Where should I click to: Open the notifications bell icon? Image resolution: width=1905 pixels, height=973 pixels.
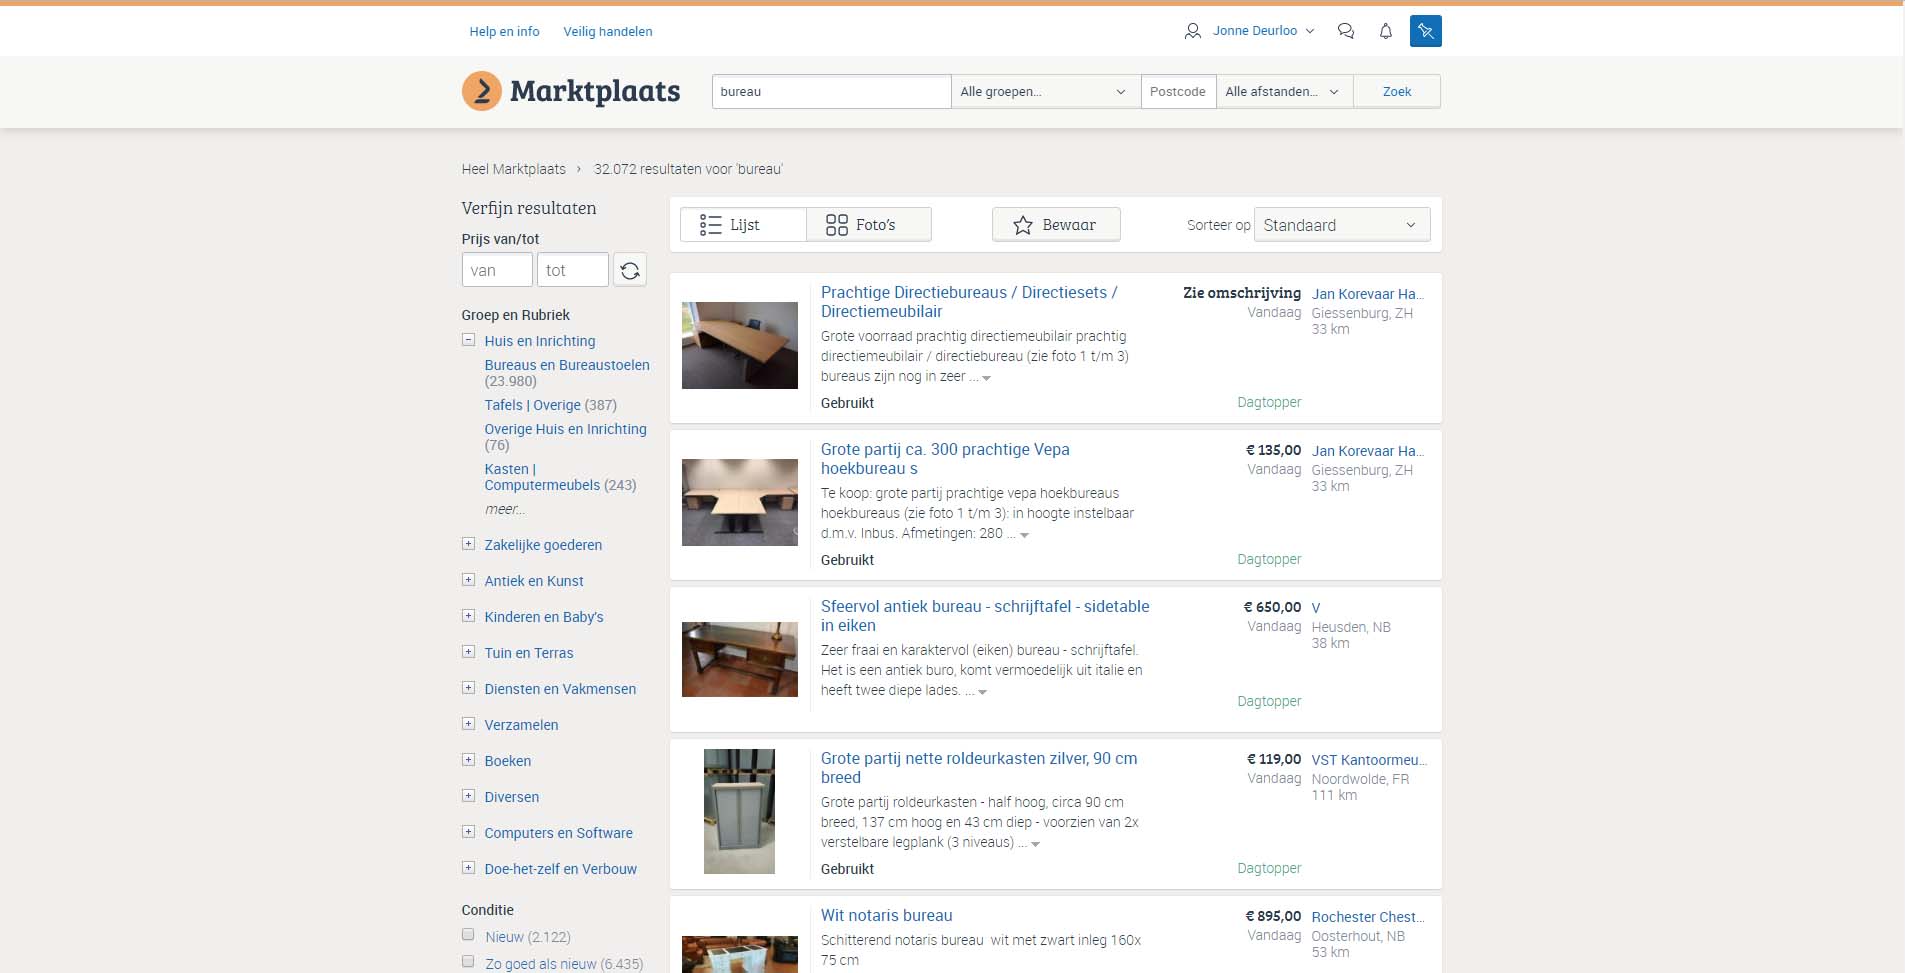pyautogui.click(x=1386, y=31)
